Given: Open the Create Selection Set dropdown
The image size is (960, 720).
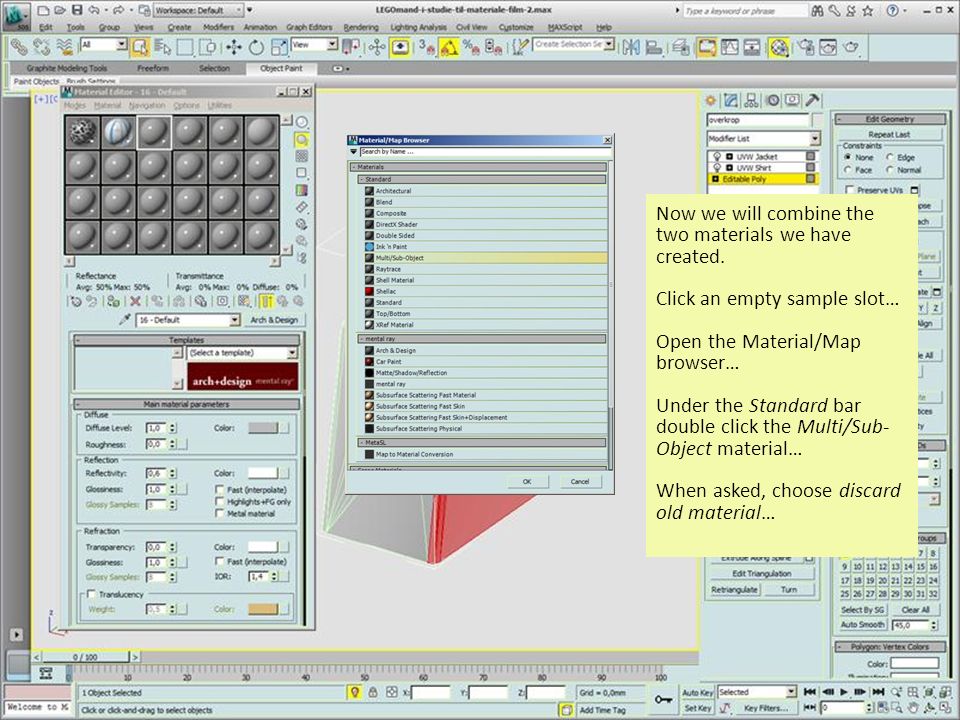Looking at the screenshot, I should click(x=609, y=45).
